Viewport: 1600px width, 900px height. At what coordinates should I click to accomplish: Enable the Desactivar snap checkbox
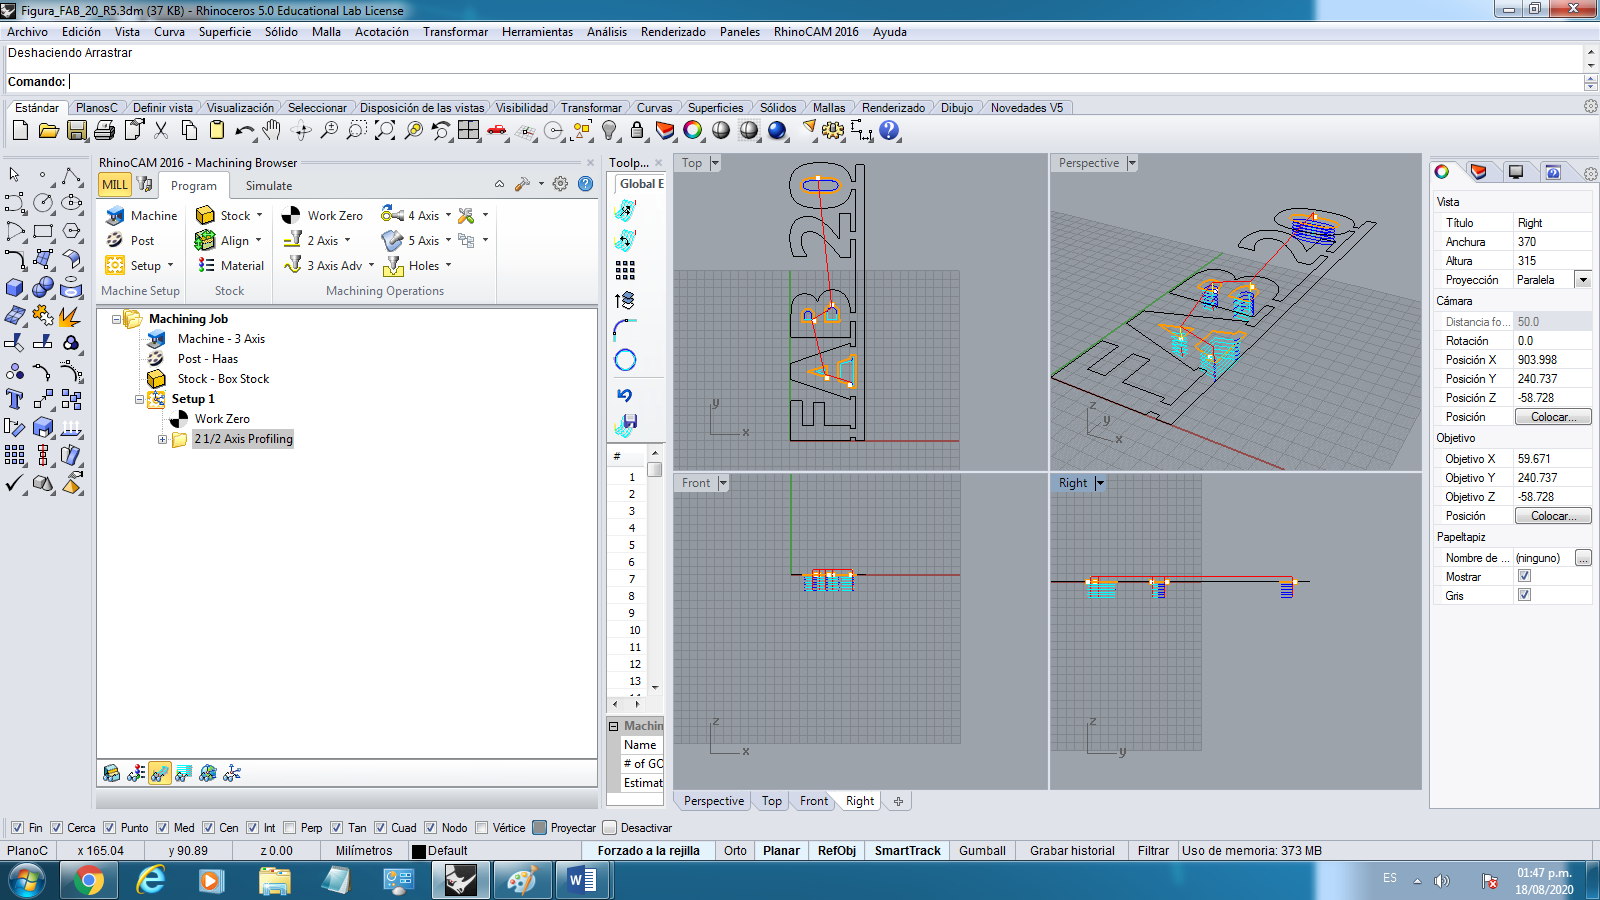pos(609,828)
